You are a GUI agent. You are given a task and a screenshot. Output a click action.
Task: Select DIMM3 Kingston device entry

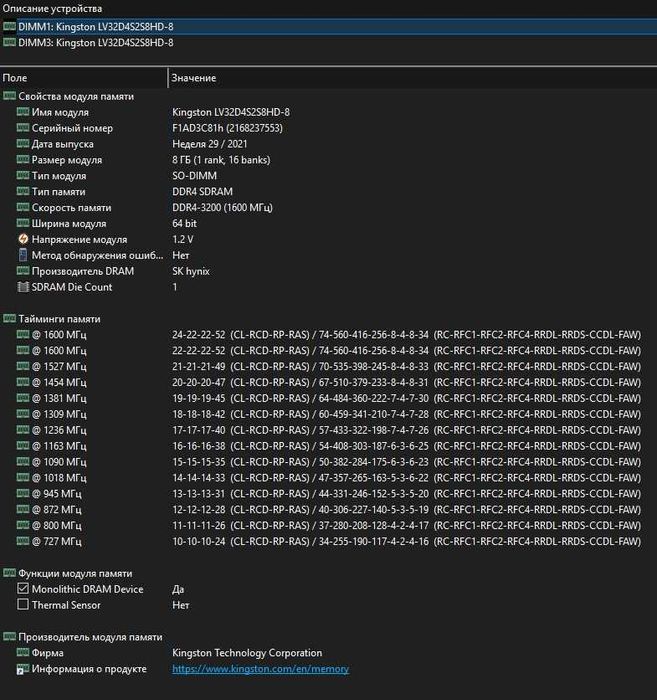pos(96,43)
